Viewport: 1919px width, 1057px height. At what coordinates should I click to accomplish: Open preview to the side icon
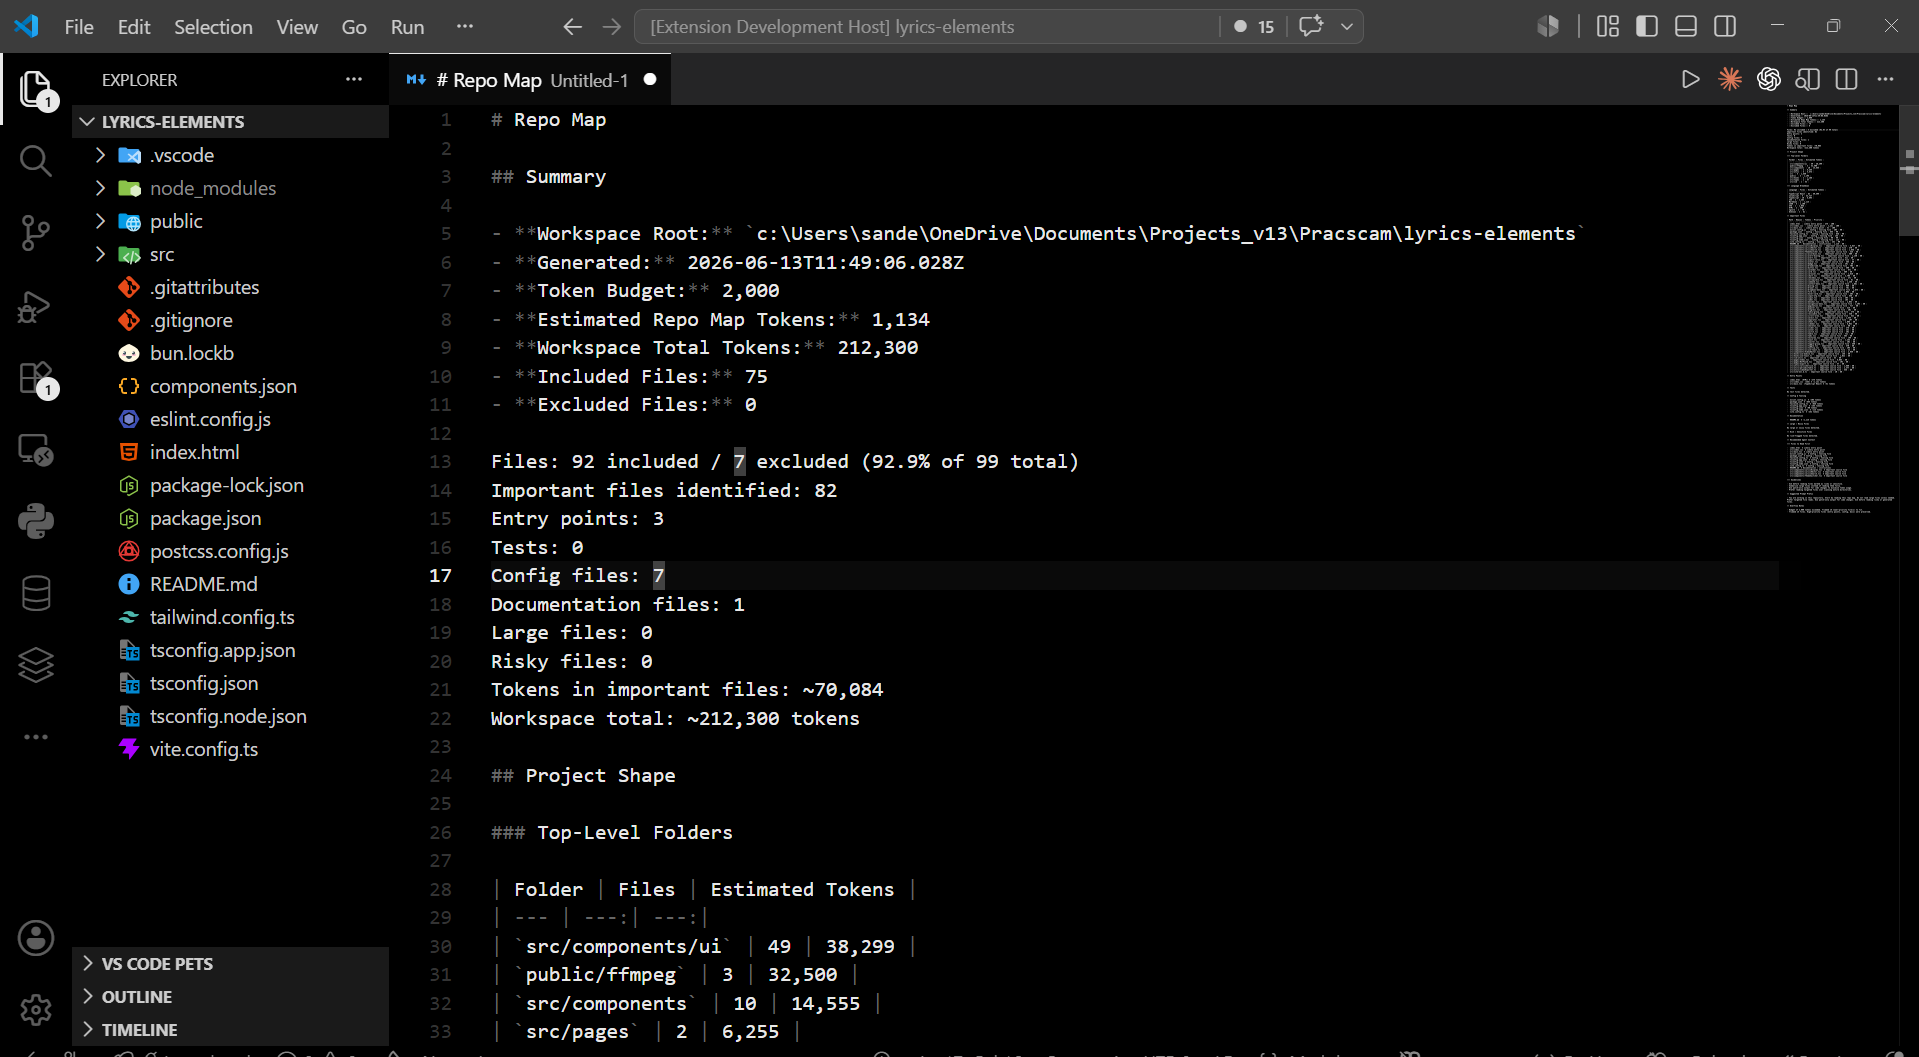tap(1808, 79)
